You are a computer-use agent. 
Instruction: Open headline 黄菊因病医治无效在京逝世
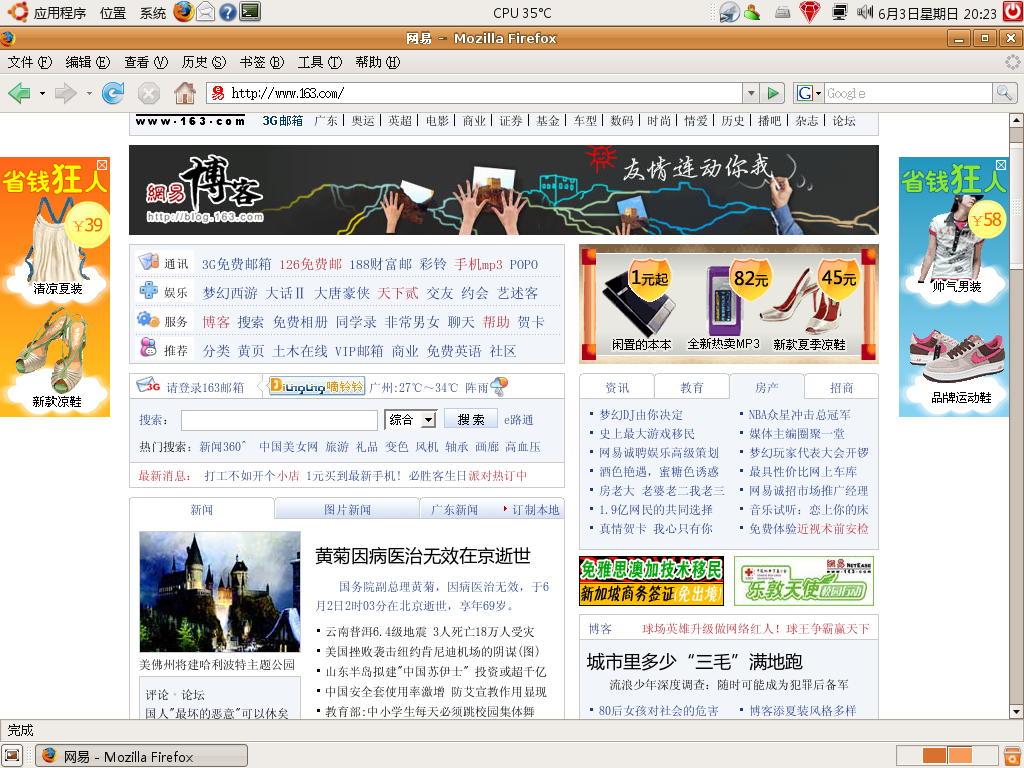(x=423, y=556)
